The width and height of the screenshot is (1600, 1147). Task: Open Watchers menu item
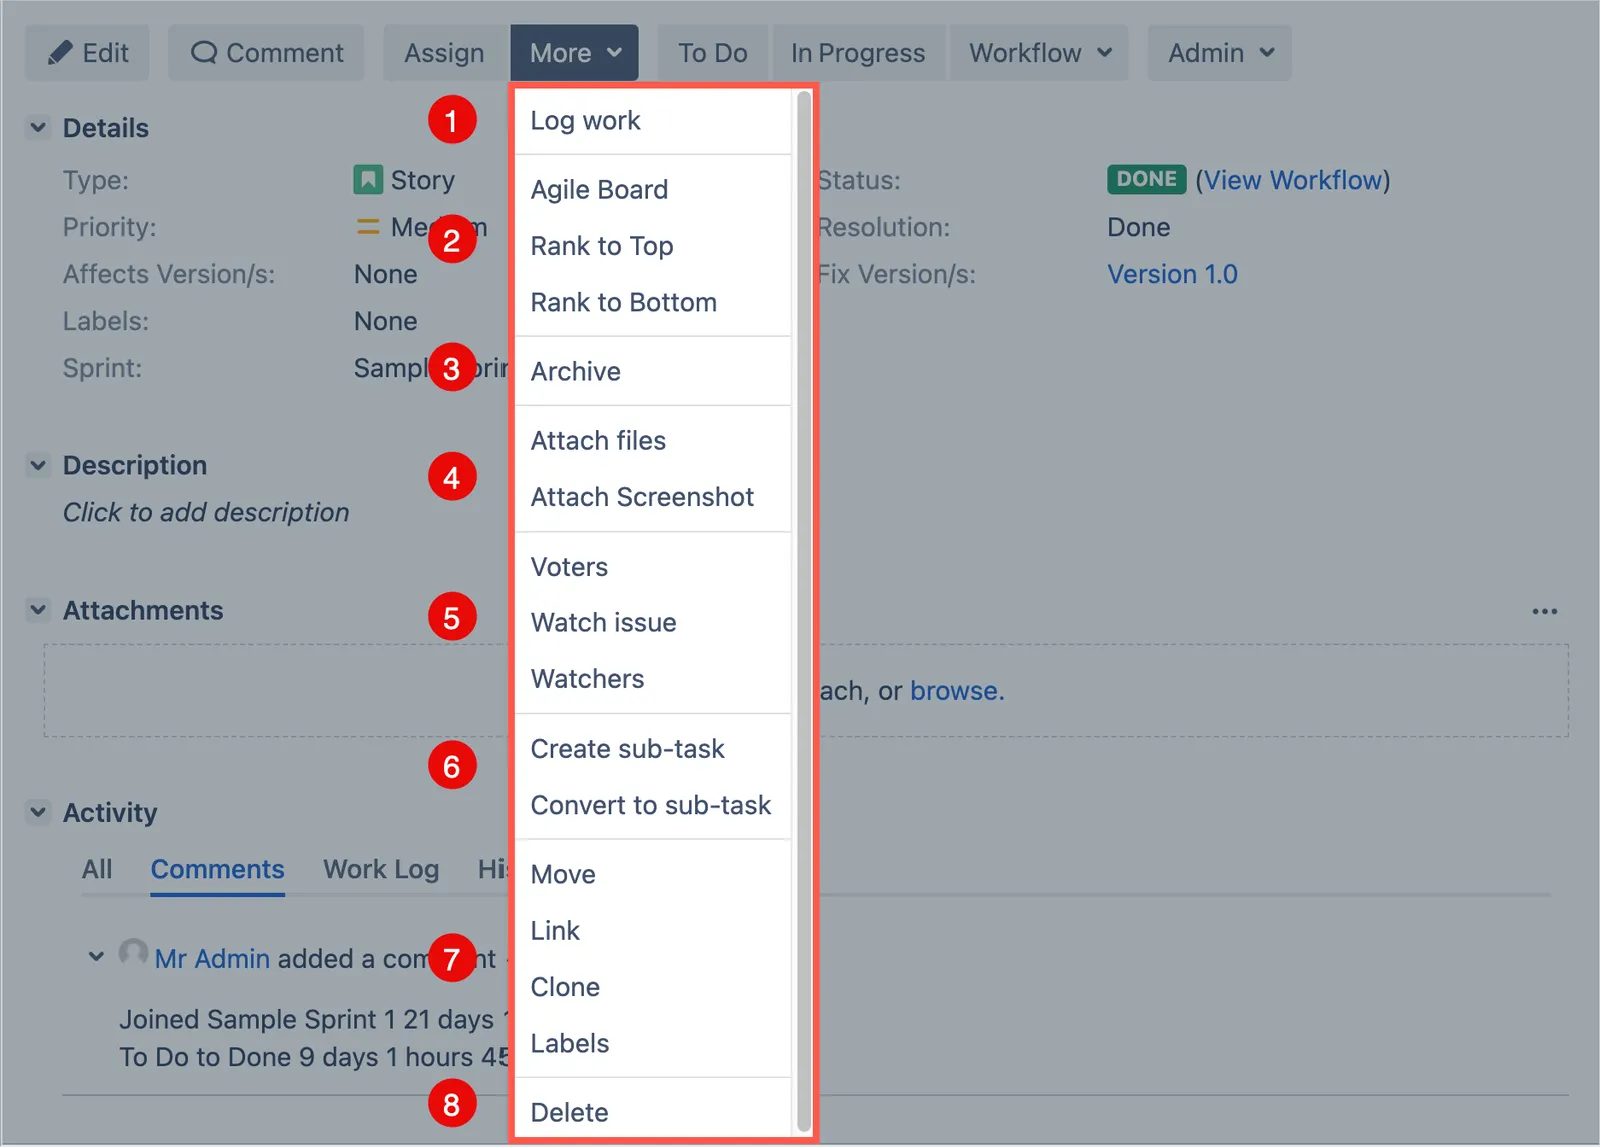[x=654, y=679]
